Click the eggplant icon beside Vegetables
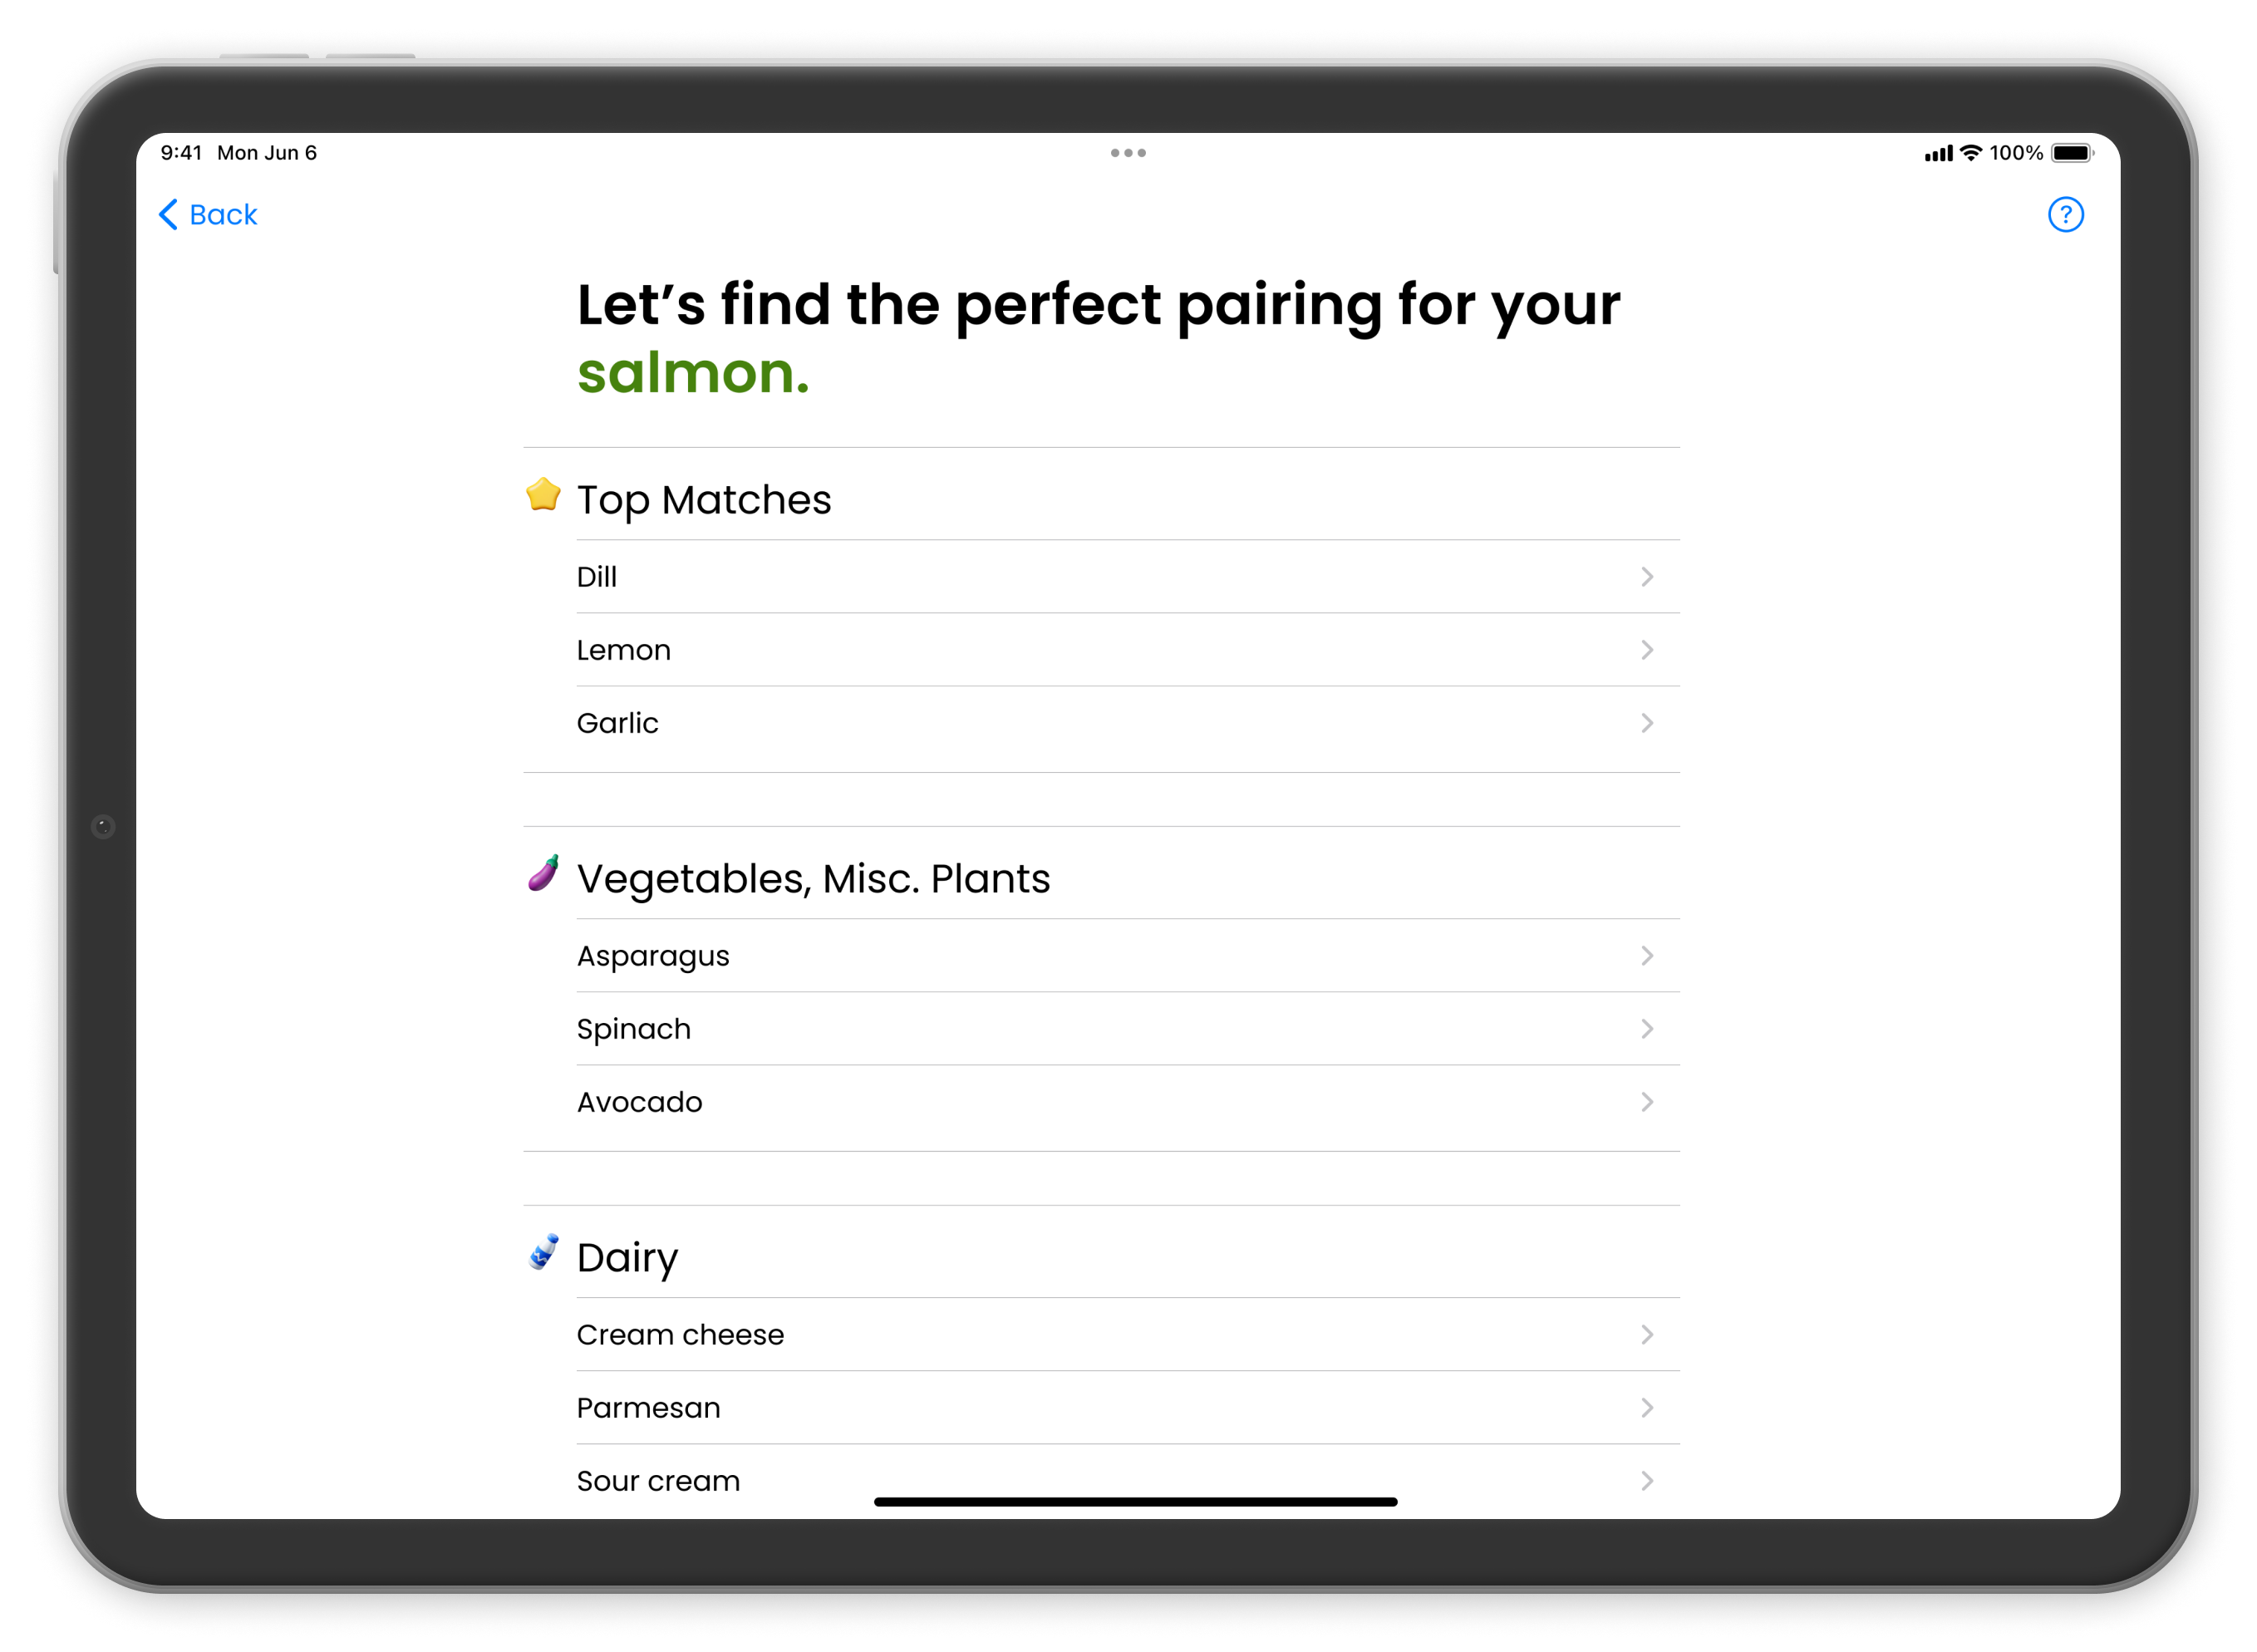2257x1652 pixels. point(543,876)
